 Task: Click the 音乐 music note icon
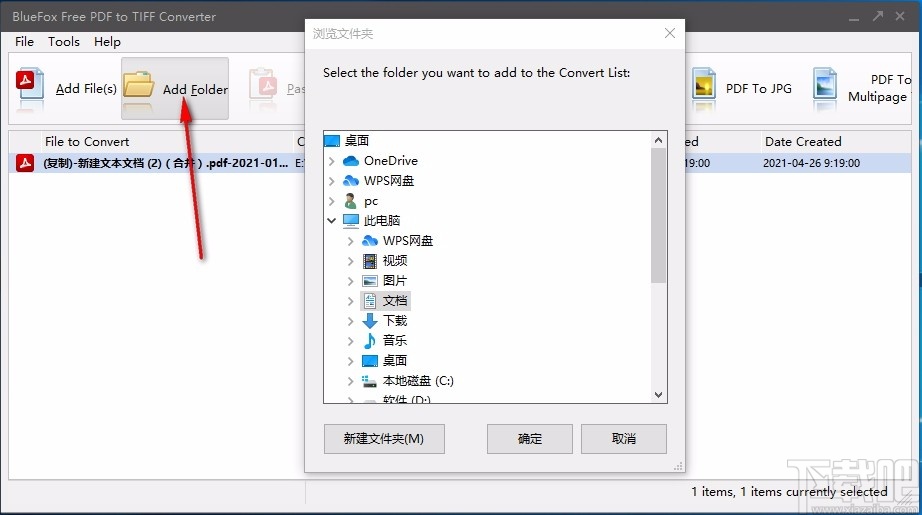pyautogui.click(x=370, y=341)
